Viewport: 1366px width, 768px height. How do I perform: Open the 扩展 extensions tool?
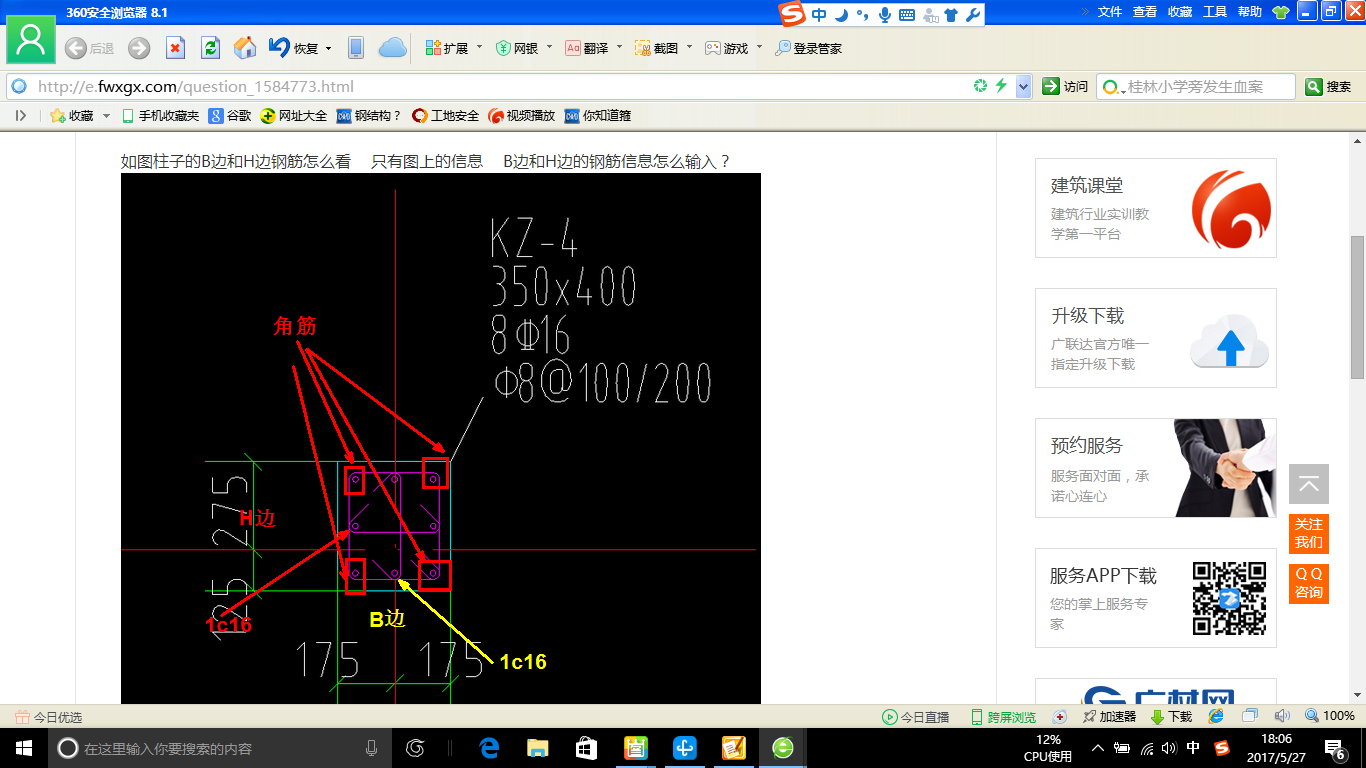[x=447, y=48]
